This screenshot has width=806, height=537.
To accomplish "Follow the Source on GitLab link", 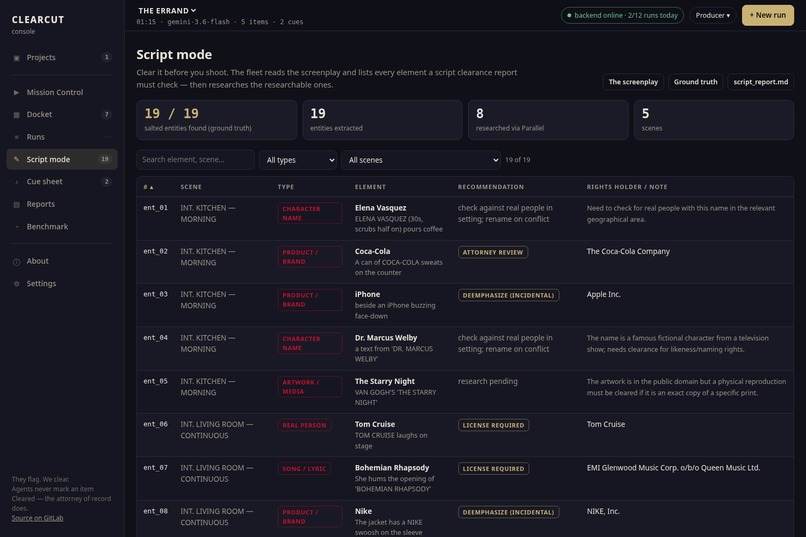I will click(x=38, y=518).
